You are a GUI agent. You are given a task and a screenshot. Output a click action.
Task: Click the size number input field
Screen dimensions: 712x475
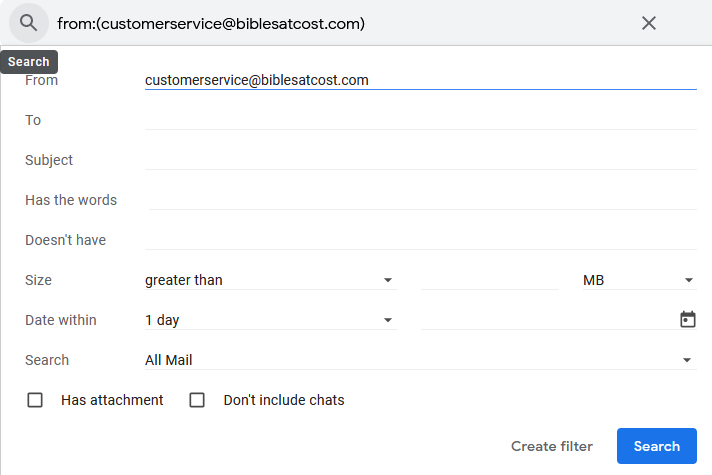[x=490, y=280]
